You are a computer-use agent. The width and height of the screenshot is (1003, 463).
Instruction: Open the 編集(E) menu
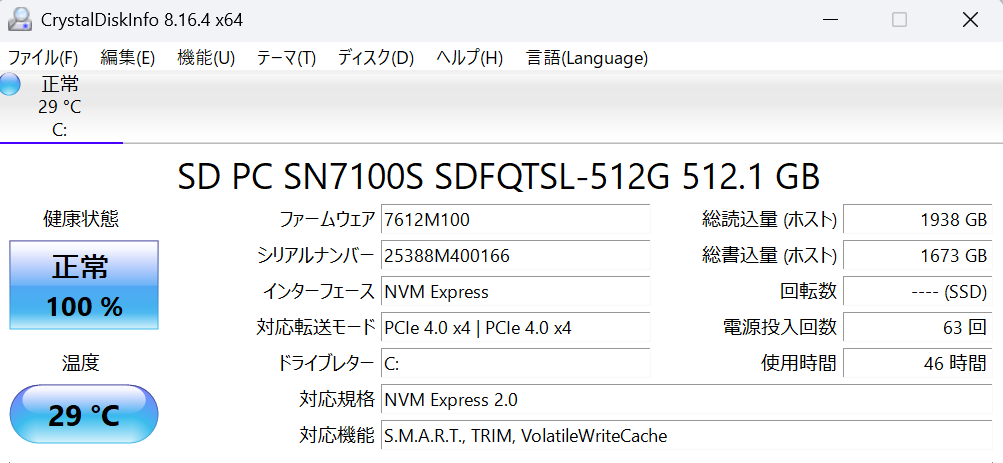pyautogui.click(x=128, y=58)
